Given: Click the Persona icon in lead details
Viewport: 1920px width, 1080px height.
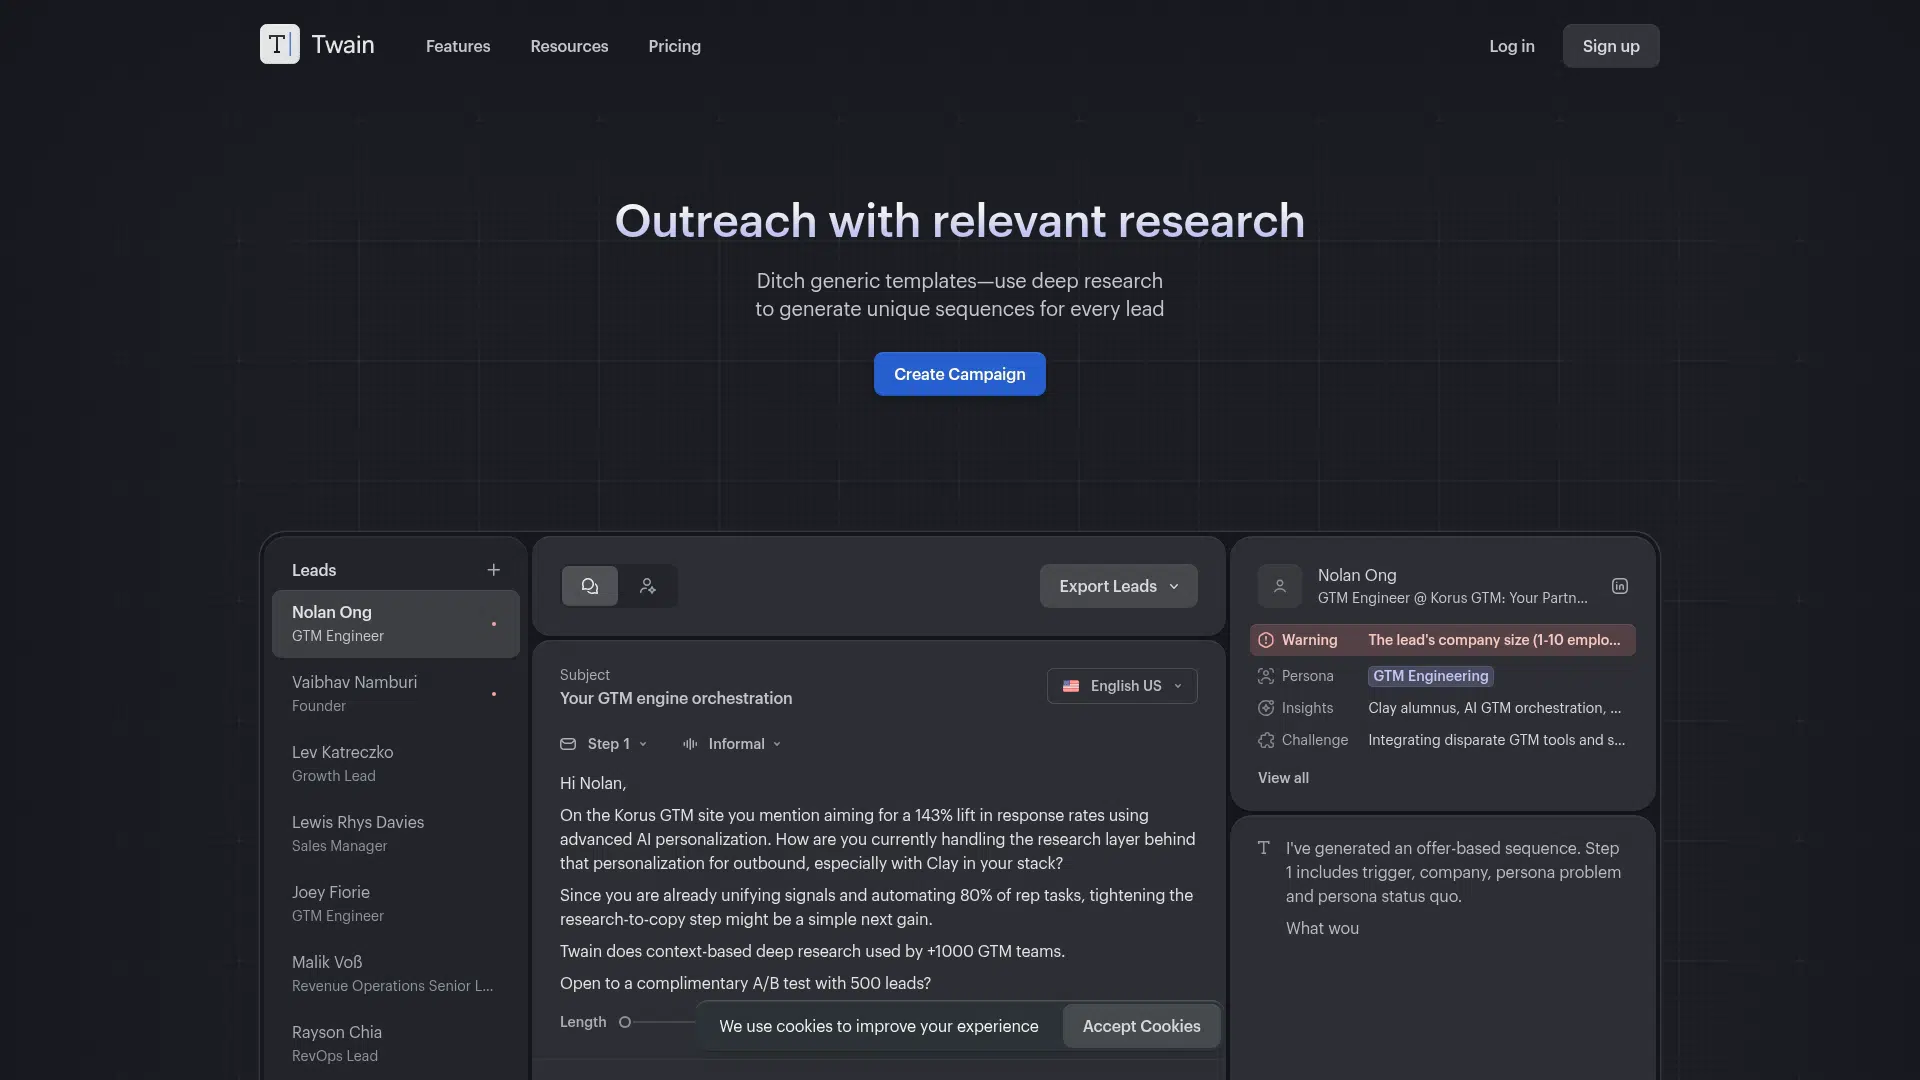Looking at the screenshot, I should click(1266, 676).
